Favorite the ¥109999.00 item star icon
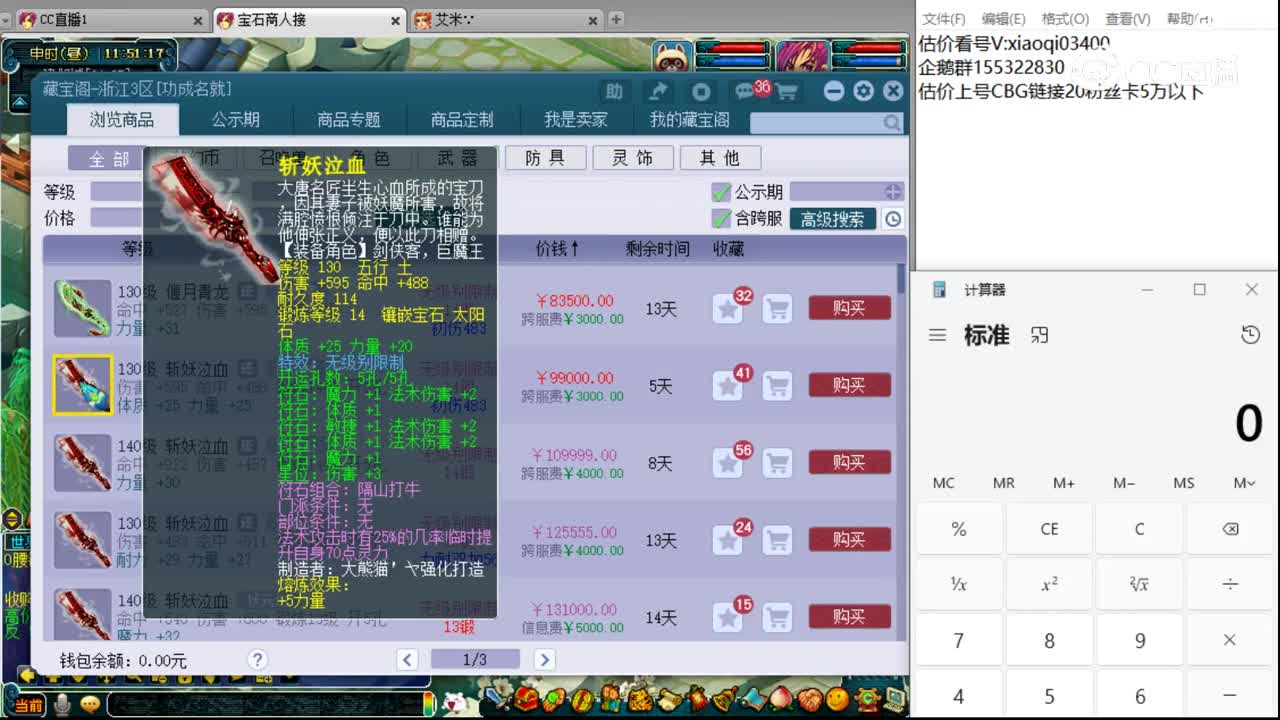1280x720 pixels. click(728, 463)
